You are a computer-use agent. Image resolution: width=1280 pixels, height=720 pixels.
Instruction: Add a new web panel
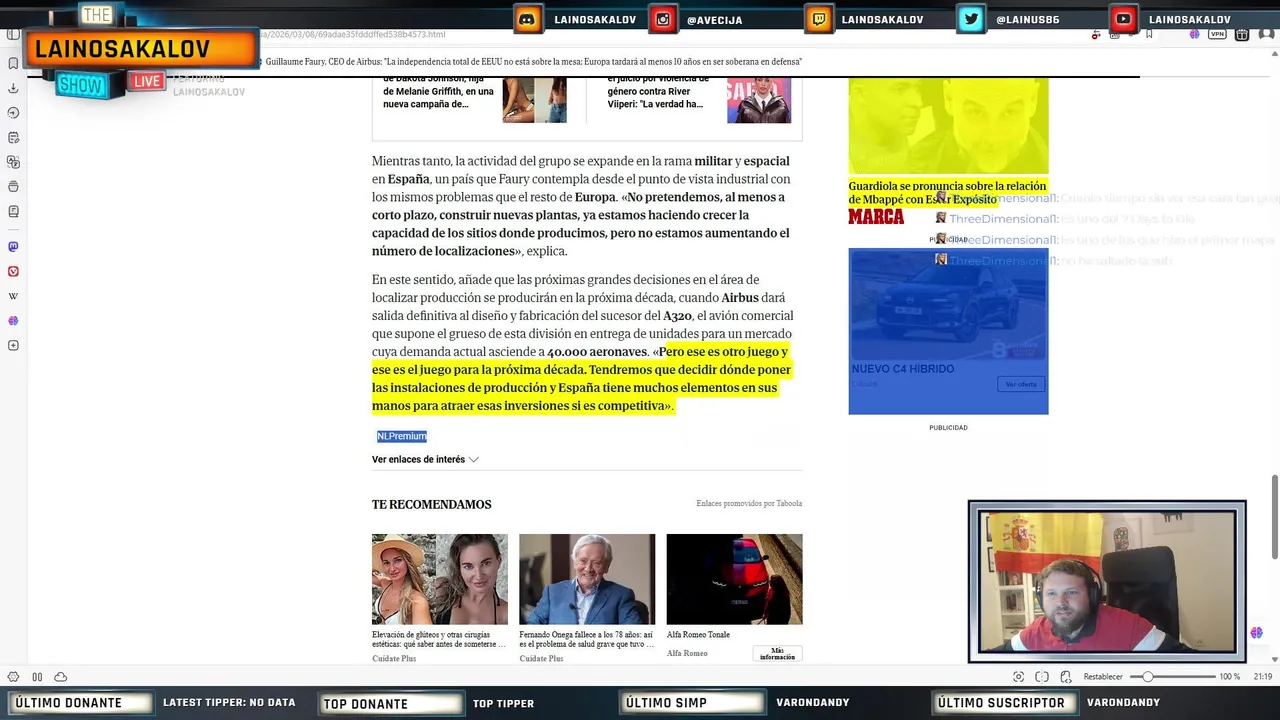[13, 345]
